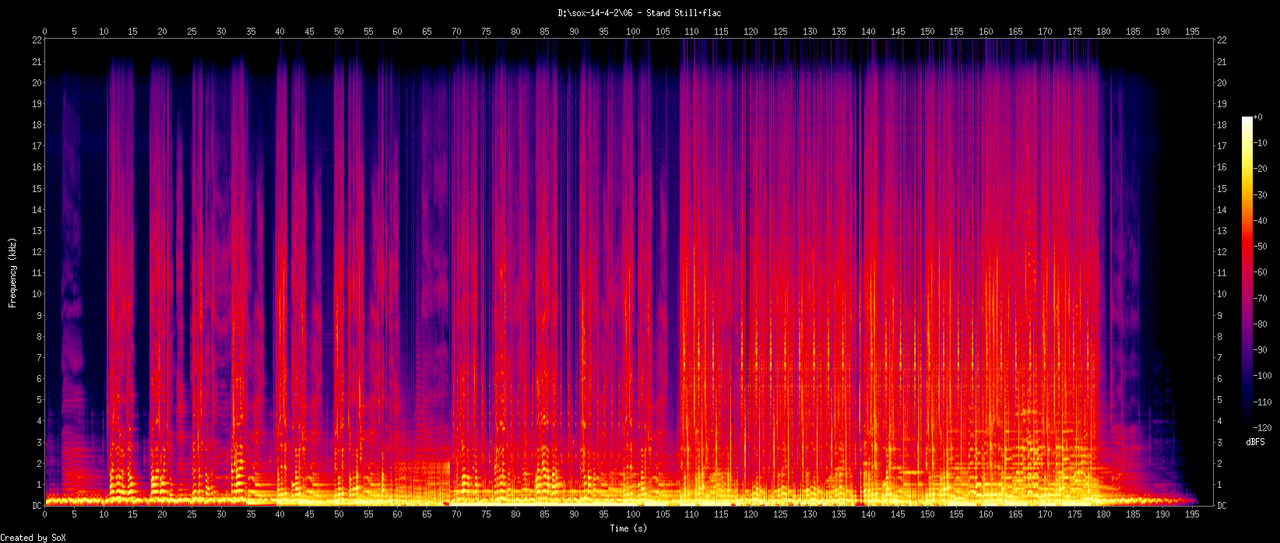
Task: Select the "-110" value on the dBFS scale
Action: tap(1265, 401)
